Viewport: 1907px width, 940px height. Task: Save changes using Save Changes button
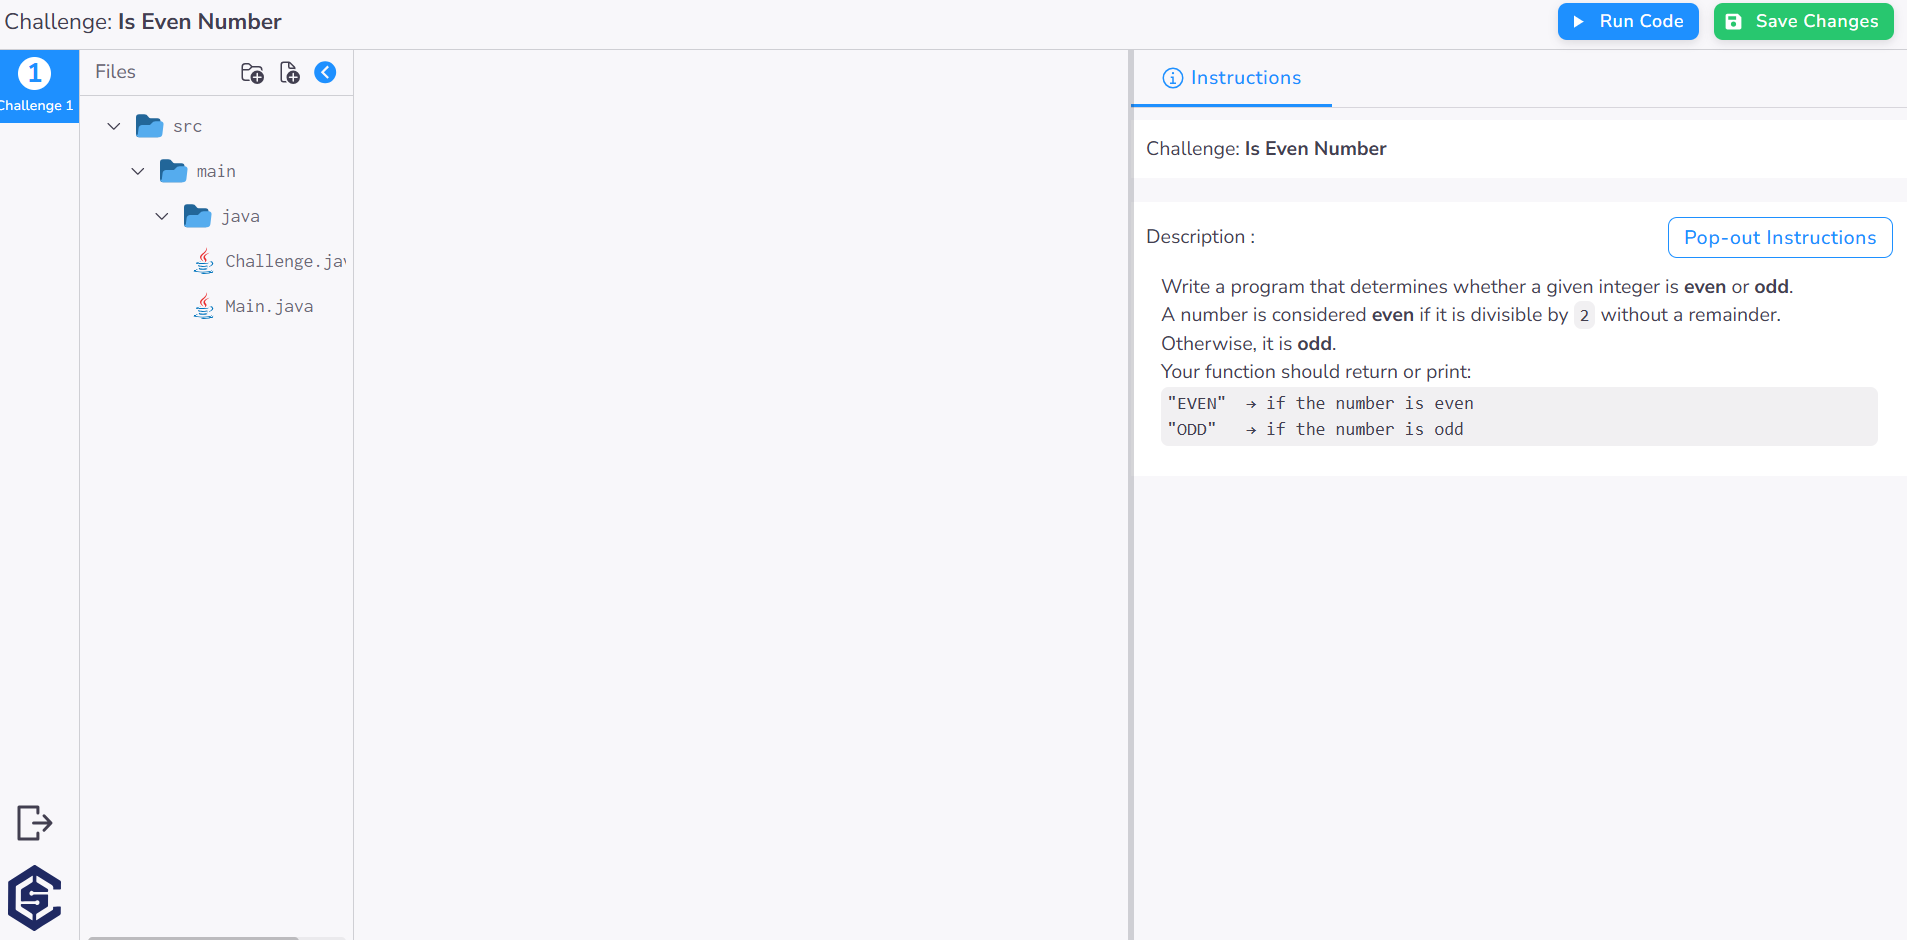[1803, 21]
